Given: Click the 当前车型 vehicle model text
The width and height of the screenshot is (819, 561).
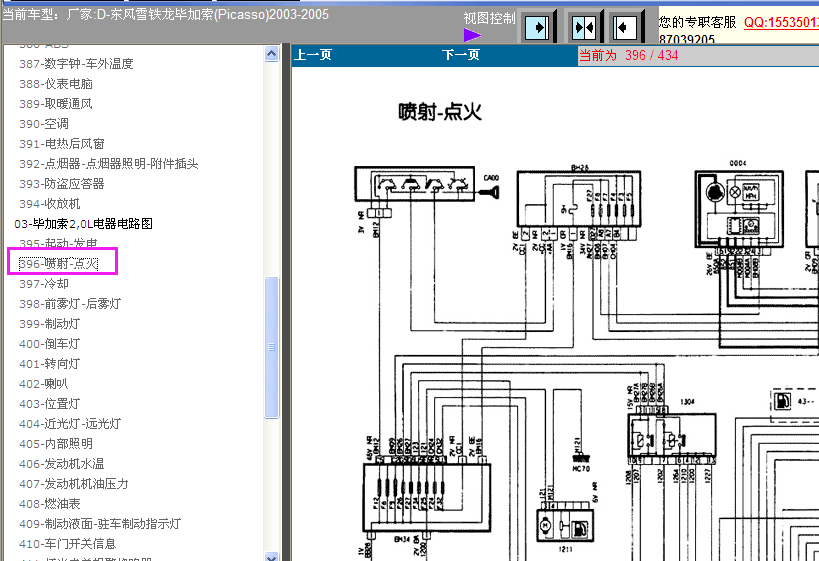Looking at the screenshot, I should [x=166, y=15].
